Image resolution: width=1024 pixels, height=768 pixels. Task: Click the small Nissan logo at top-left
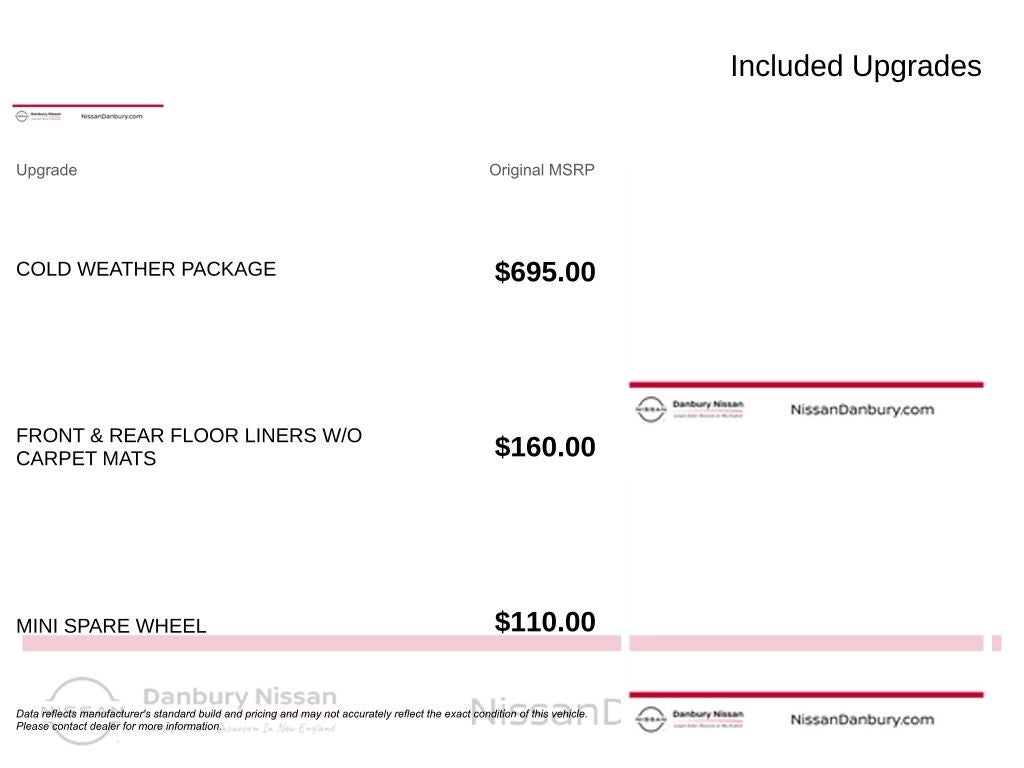tap(22, 116)
